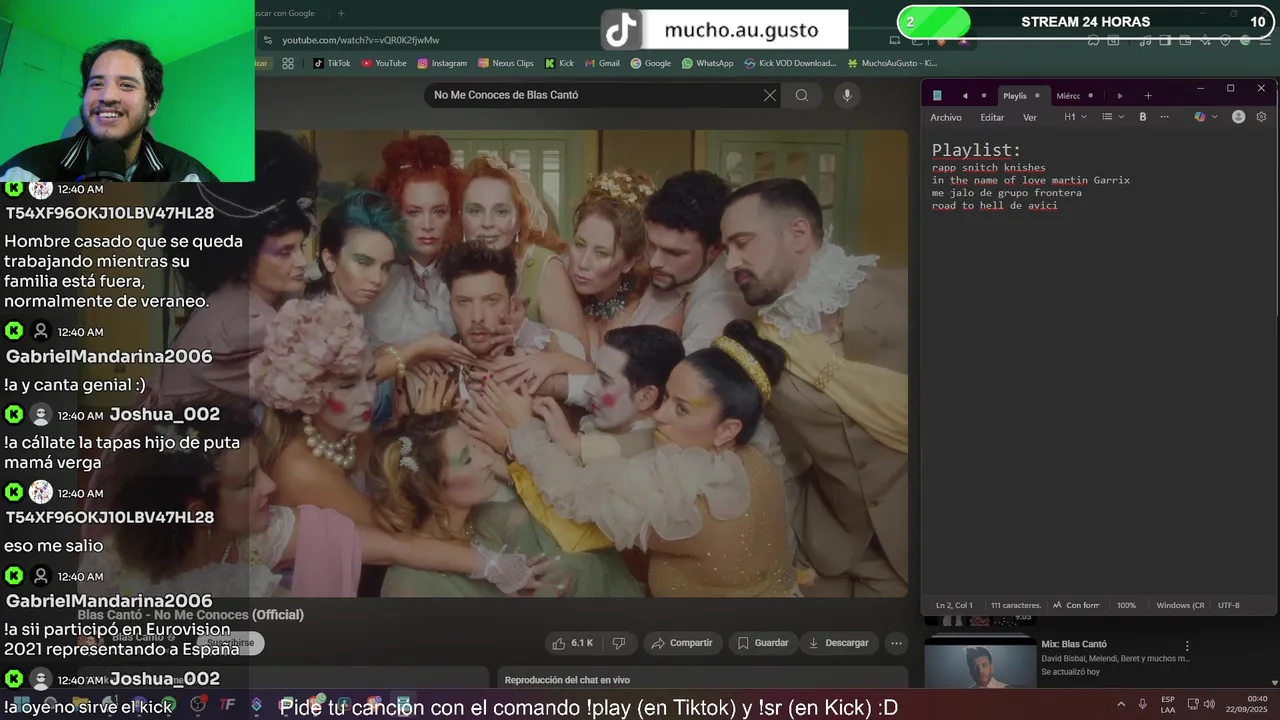Click the Guardar save button
The width and height of the screenshot is (1280, 720).
click(x=762, y=643)
